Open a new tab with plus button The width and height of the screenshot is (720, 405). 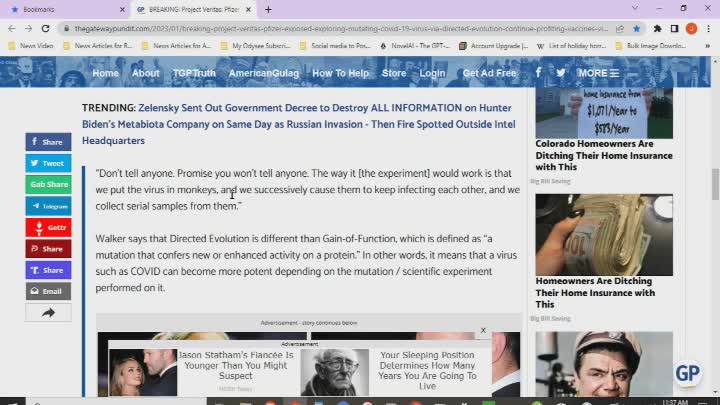268,9
